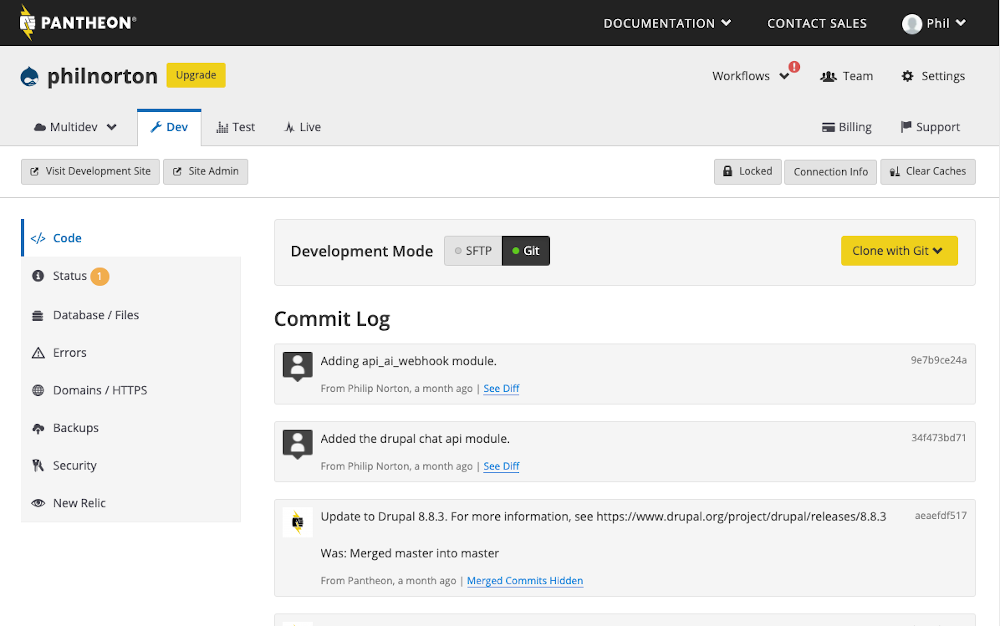1000x626 pixels.
Task: Click the Merged Commits Hidden link
Action: pos(525,581)
